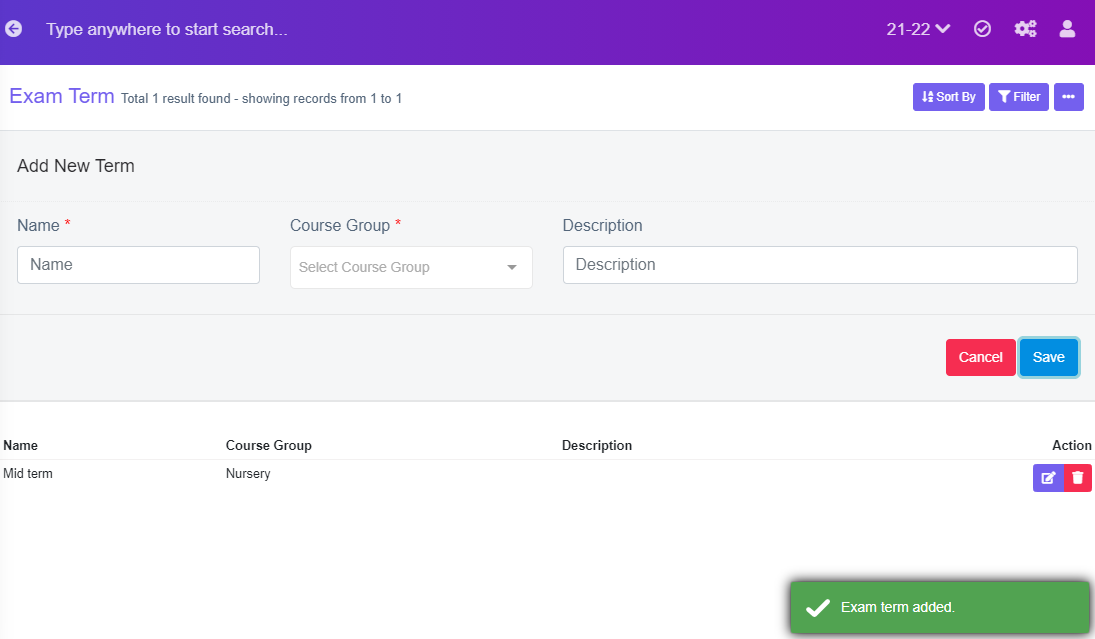This screenshot has height=639, width=1095.
Task: Click the Action column header
Action: point(1071,446)
